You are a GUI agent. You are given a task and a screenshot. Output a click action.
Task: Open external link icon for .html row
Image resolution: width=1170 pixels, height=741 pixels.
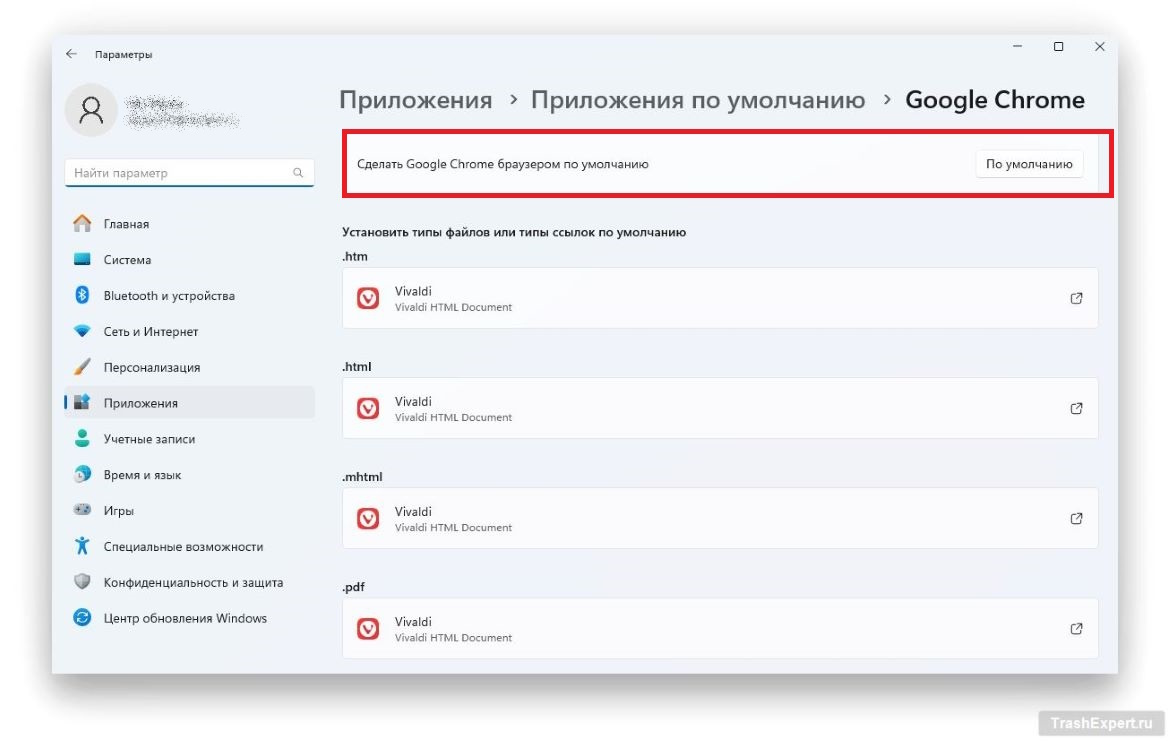[x=1076, y=408]
